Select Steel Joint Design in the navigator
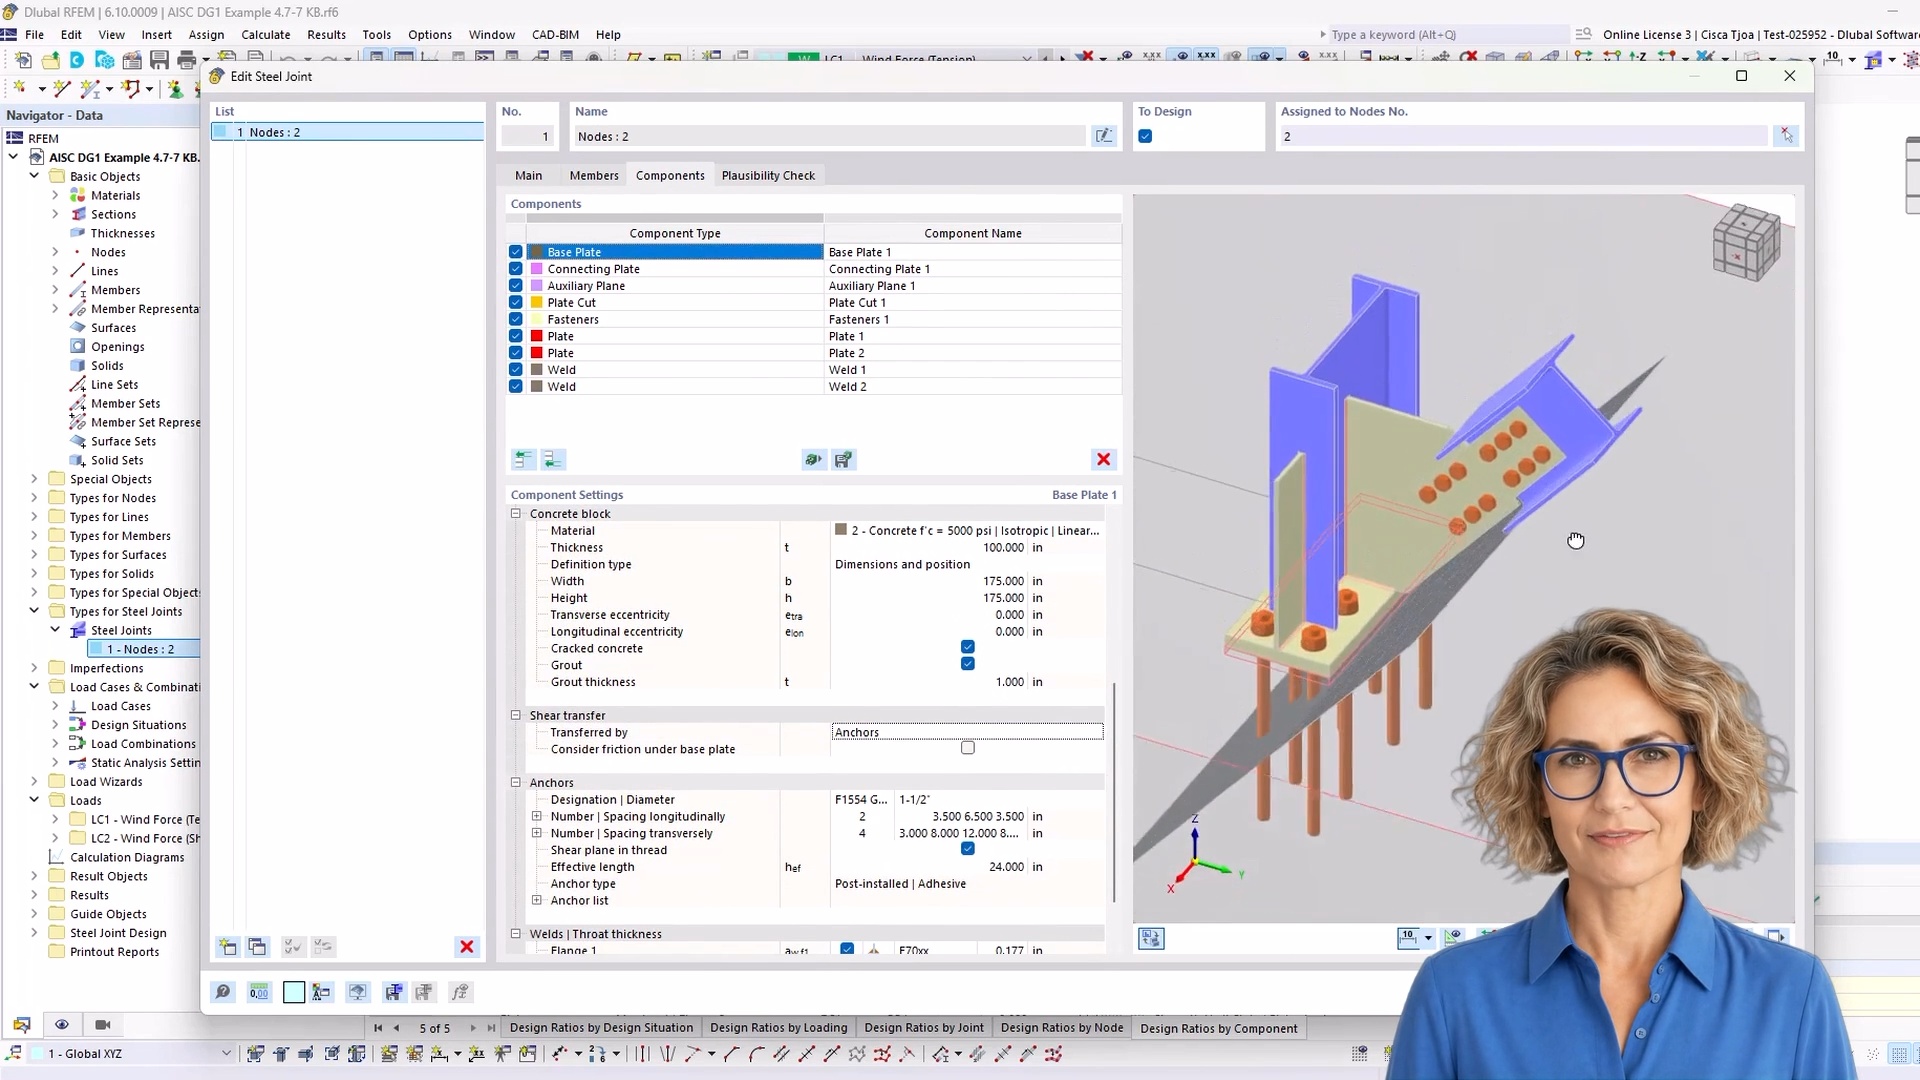 coord(118,933)
